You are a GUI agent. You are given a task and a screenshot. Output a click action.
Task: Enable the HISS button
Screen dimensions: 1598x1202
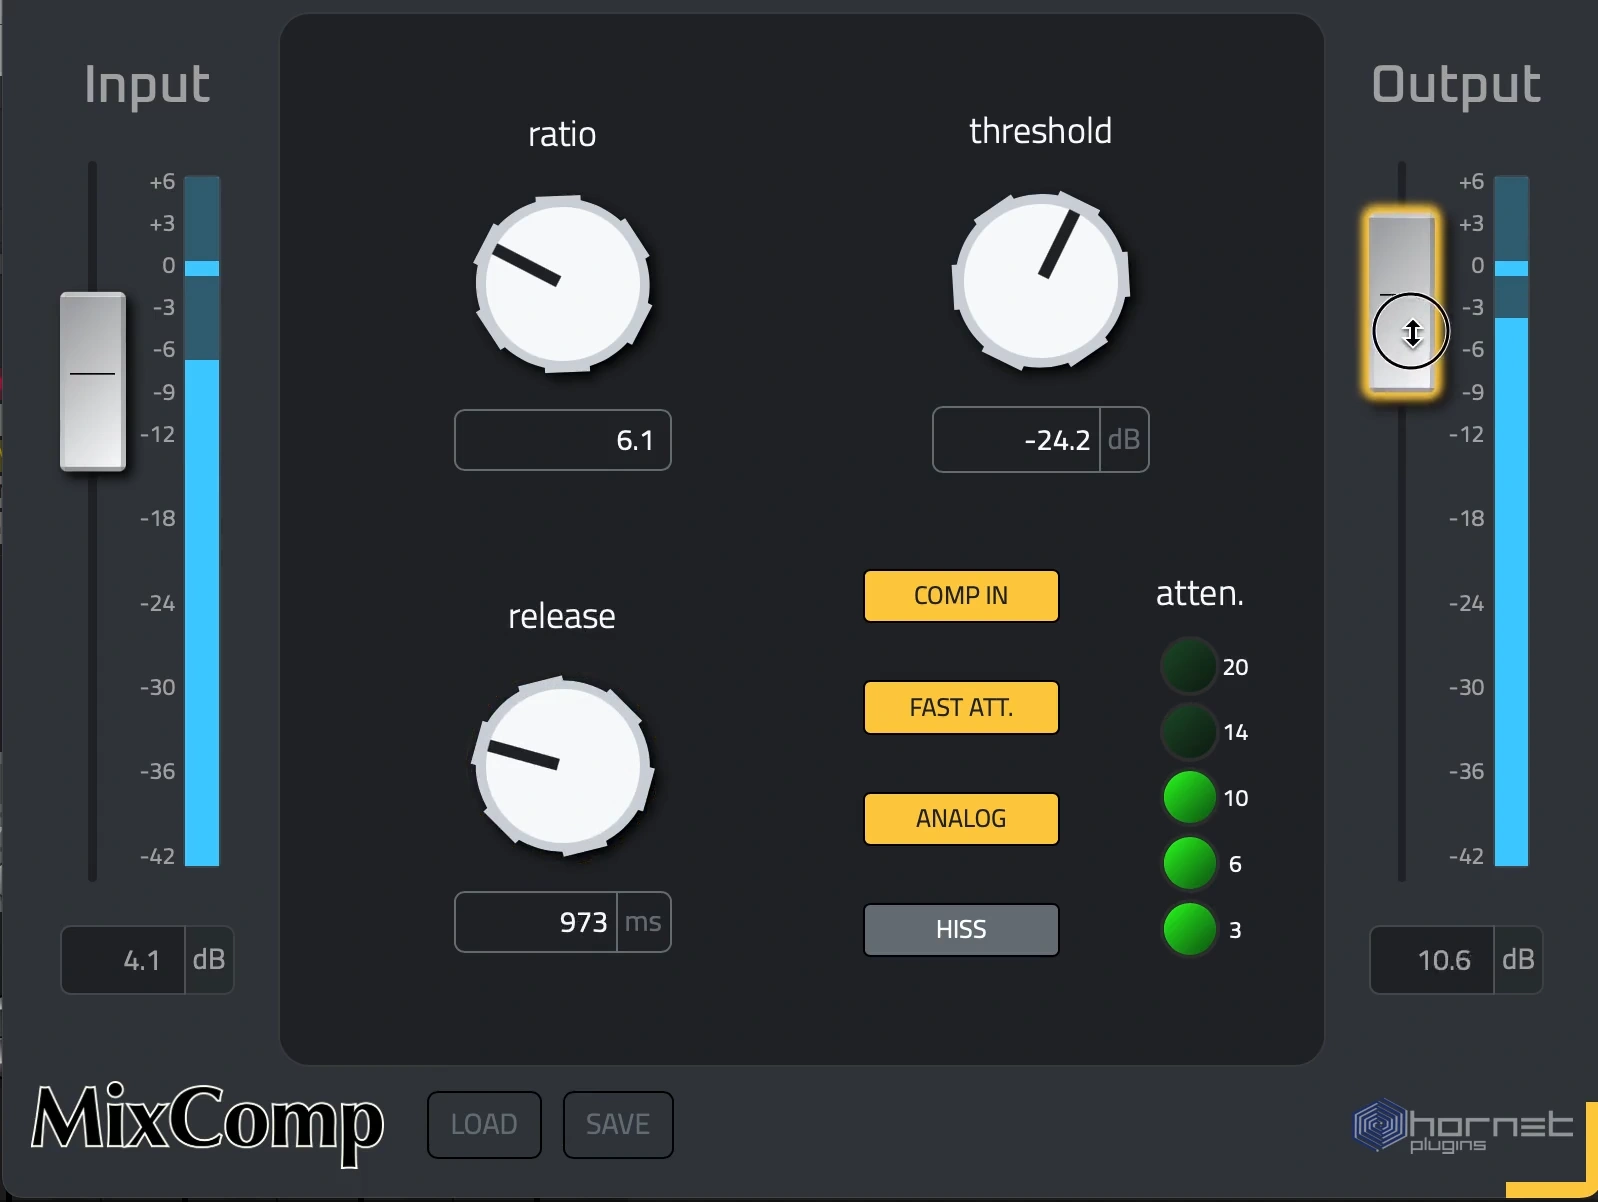coord(961,930)
